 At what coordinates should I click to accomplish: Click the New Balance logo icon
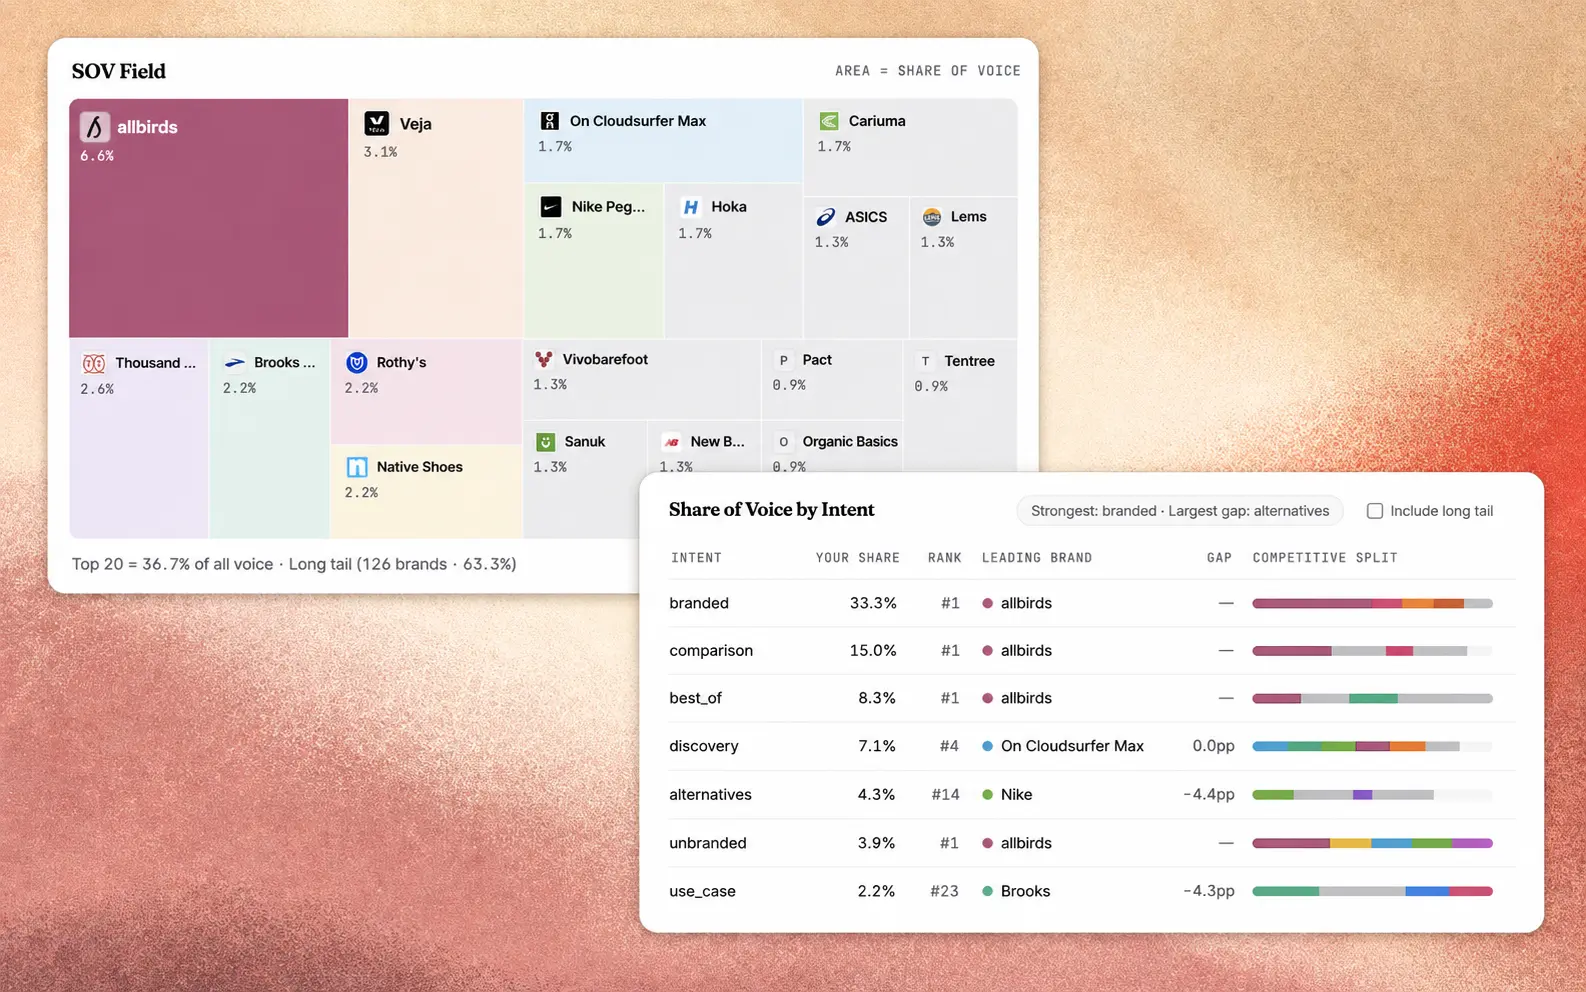(672, 442)
